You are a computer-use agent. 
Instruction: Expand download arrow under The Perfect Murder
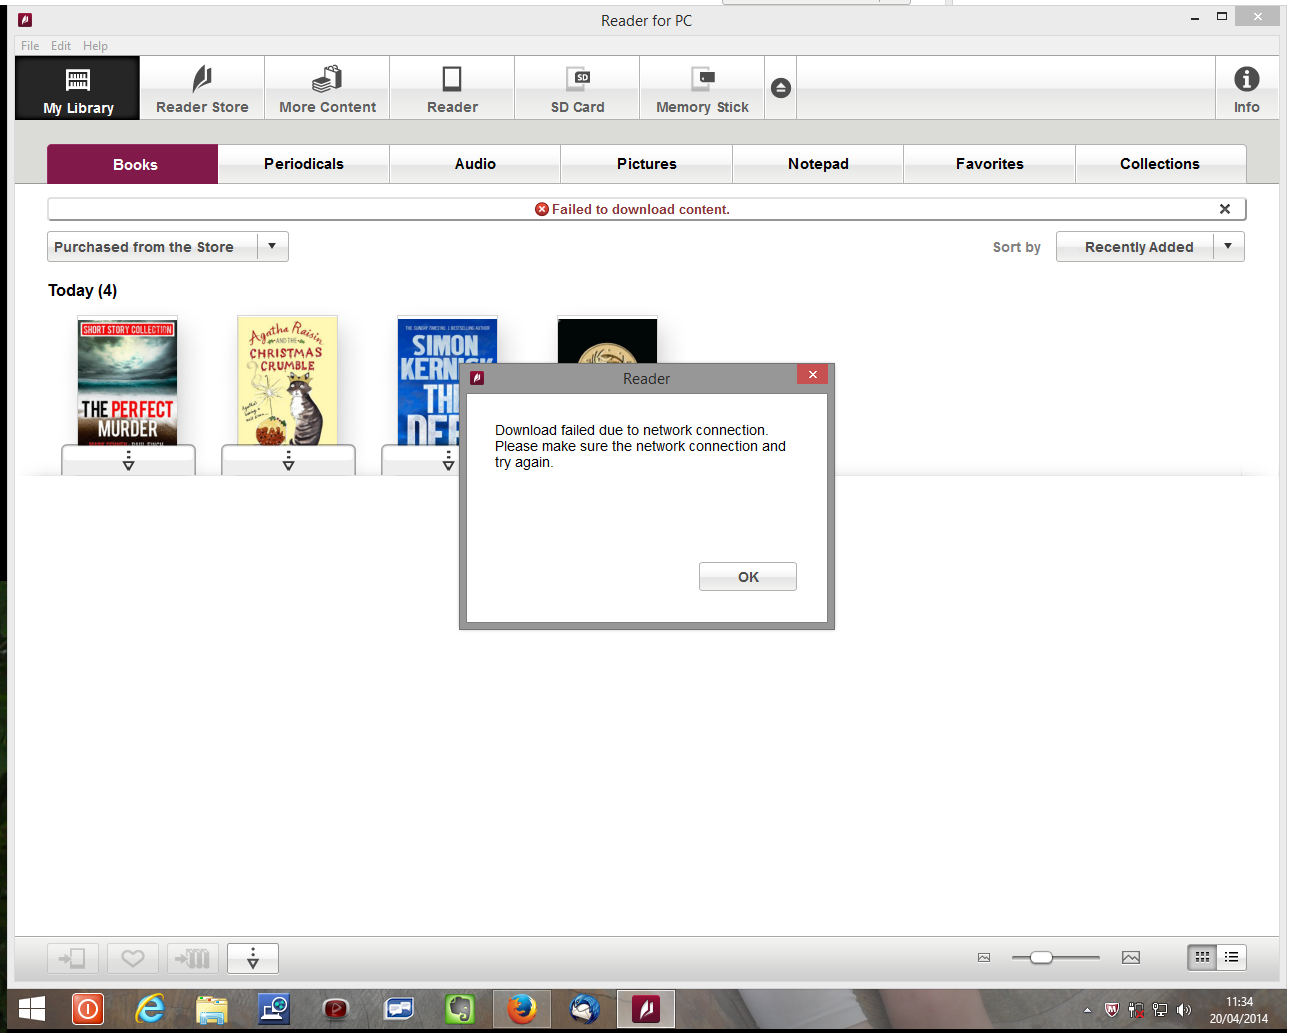click(x=128, y=460)
